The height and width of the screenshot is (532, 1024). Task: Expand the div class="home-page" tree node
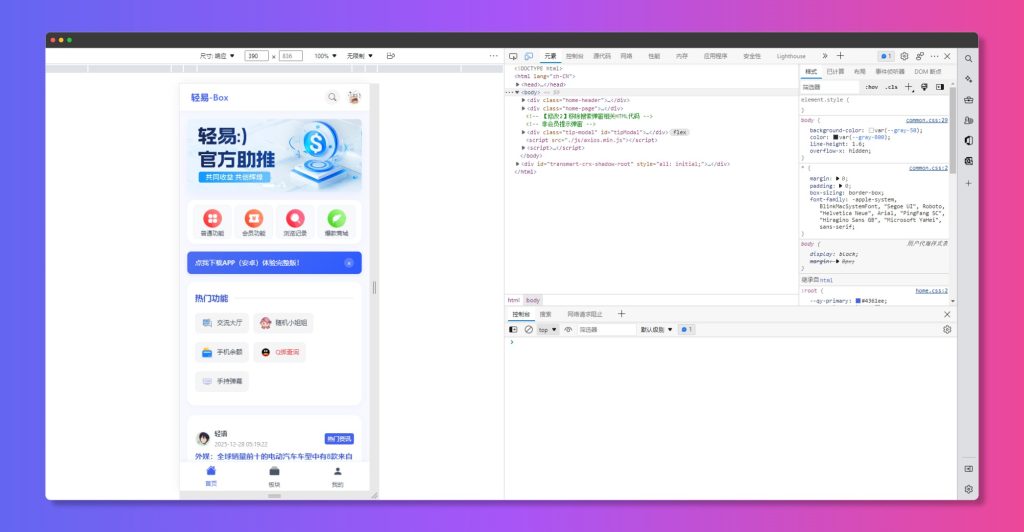click(x=524, y=108)
